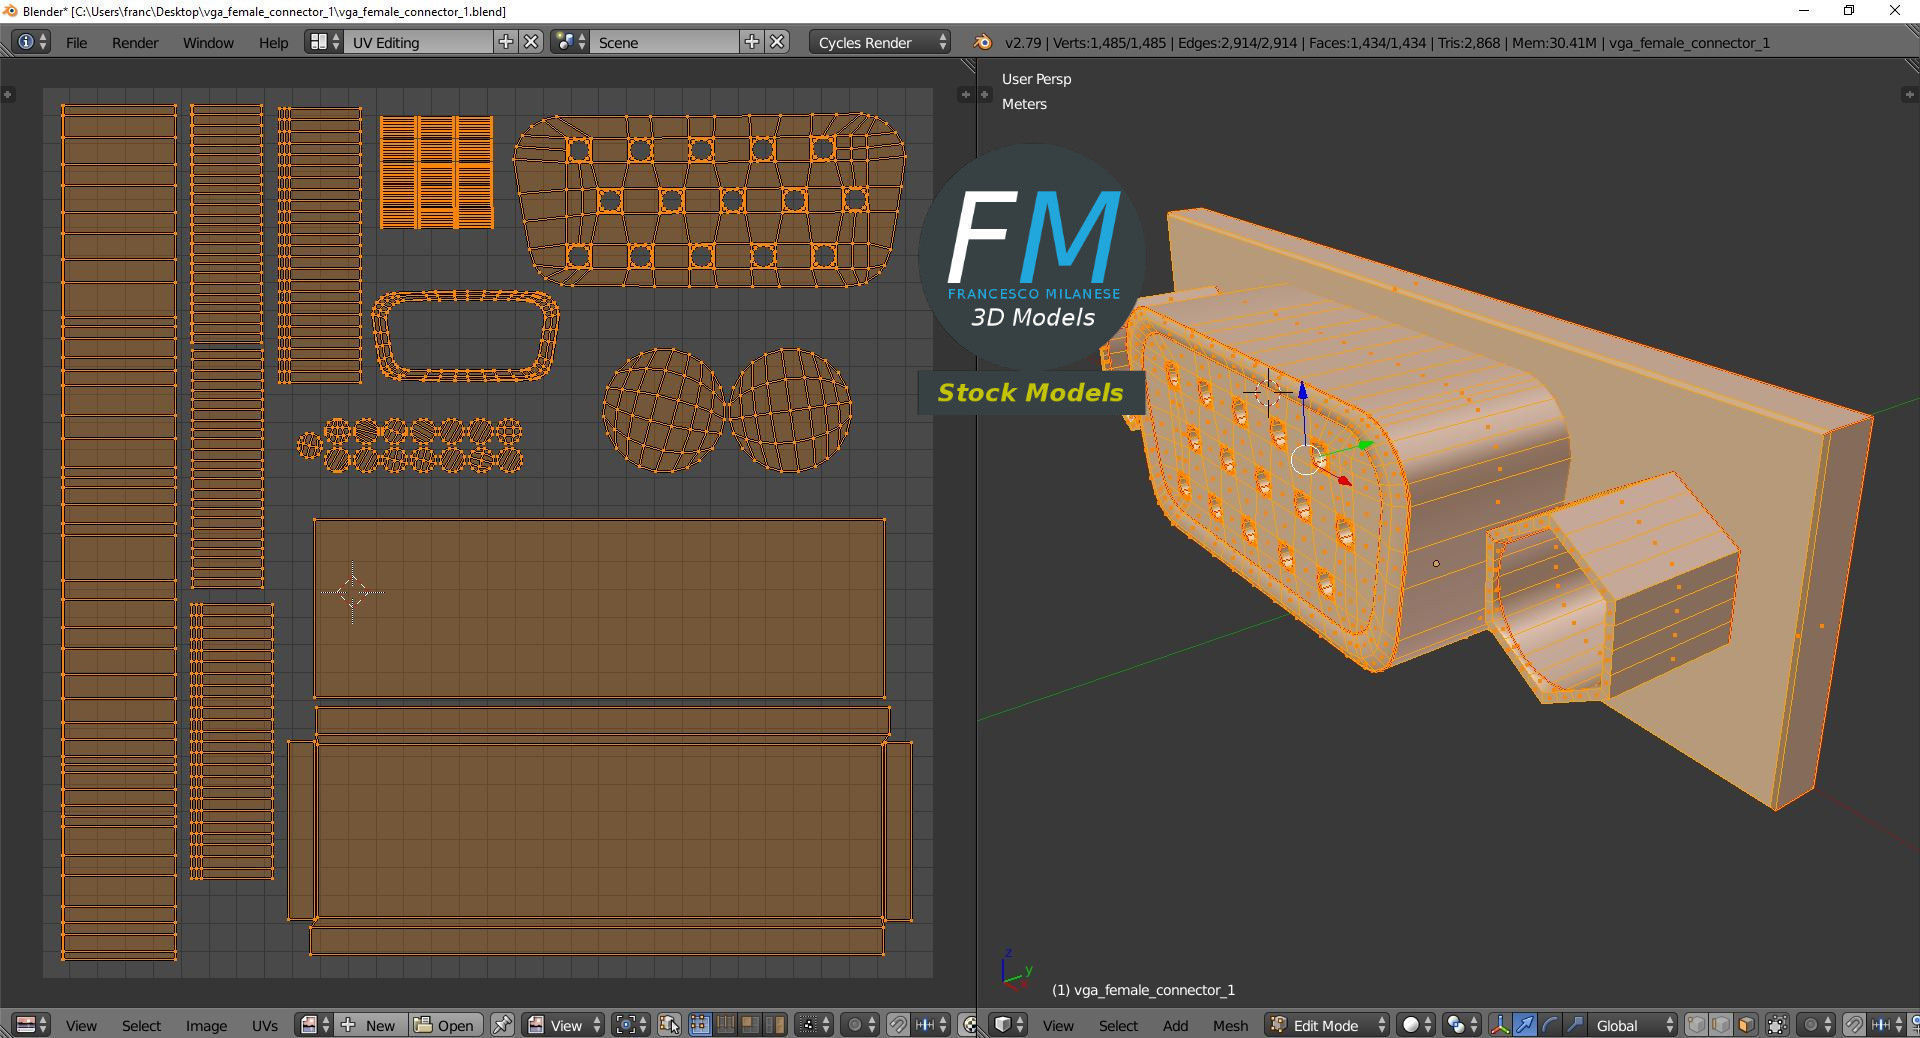Open the Cycles Render engine dropdown
The image size is (1920, 1038).
[x=880, y=42]
